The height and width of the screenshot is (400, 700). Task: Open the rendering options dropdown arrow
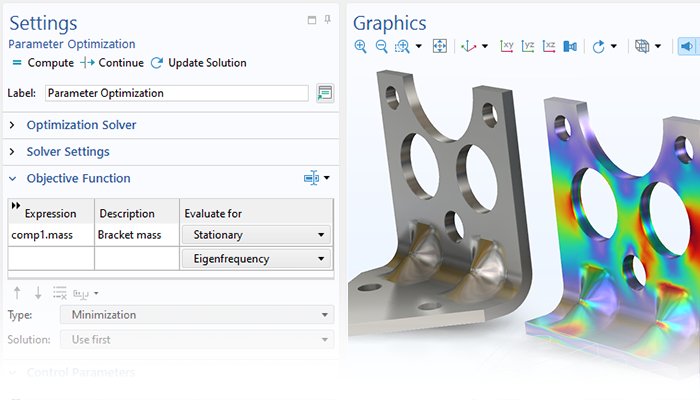coord(658,46)
